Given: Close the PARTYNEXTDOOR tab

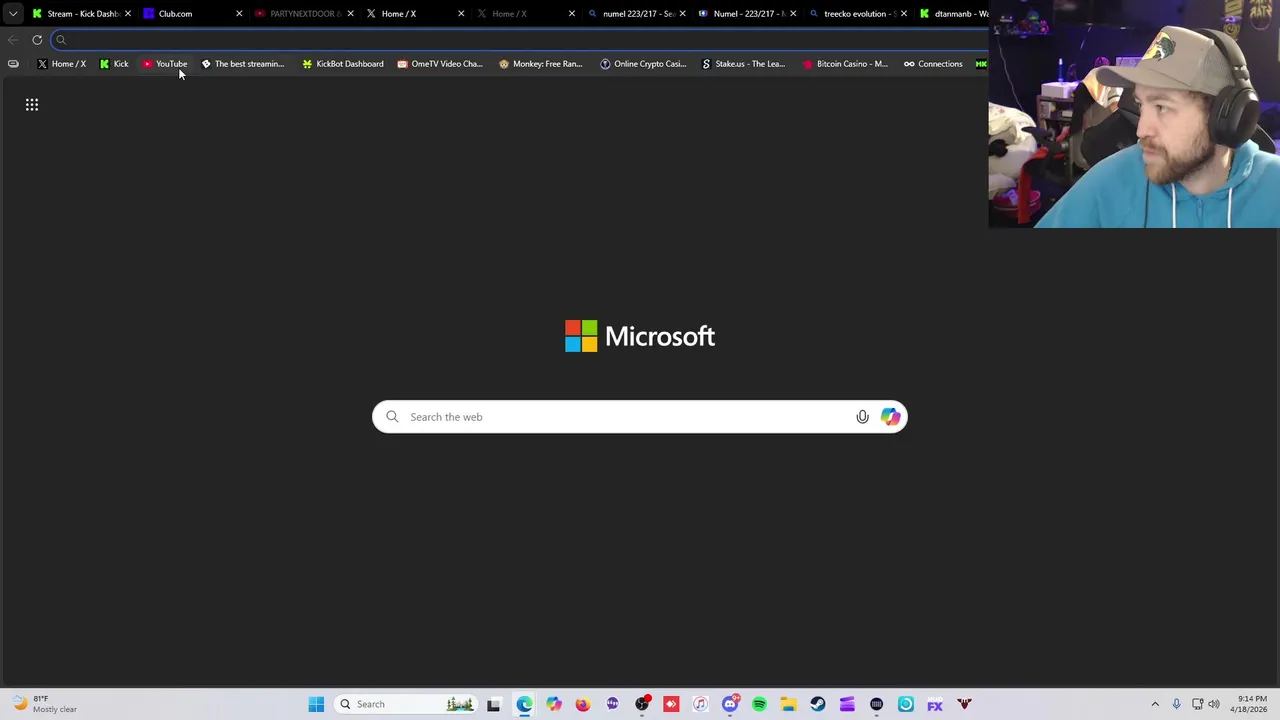Looking at the screenshot, I should coord(350,14).
